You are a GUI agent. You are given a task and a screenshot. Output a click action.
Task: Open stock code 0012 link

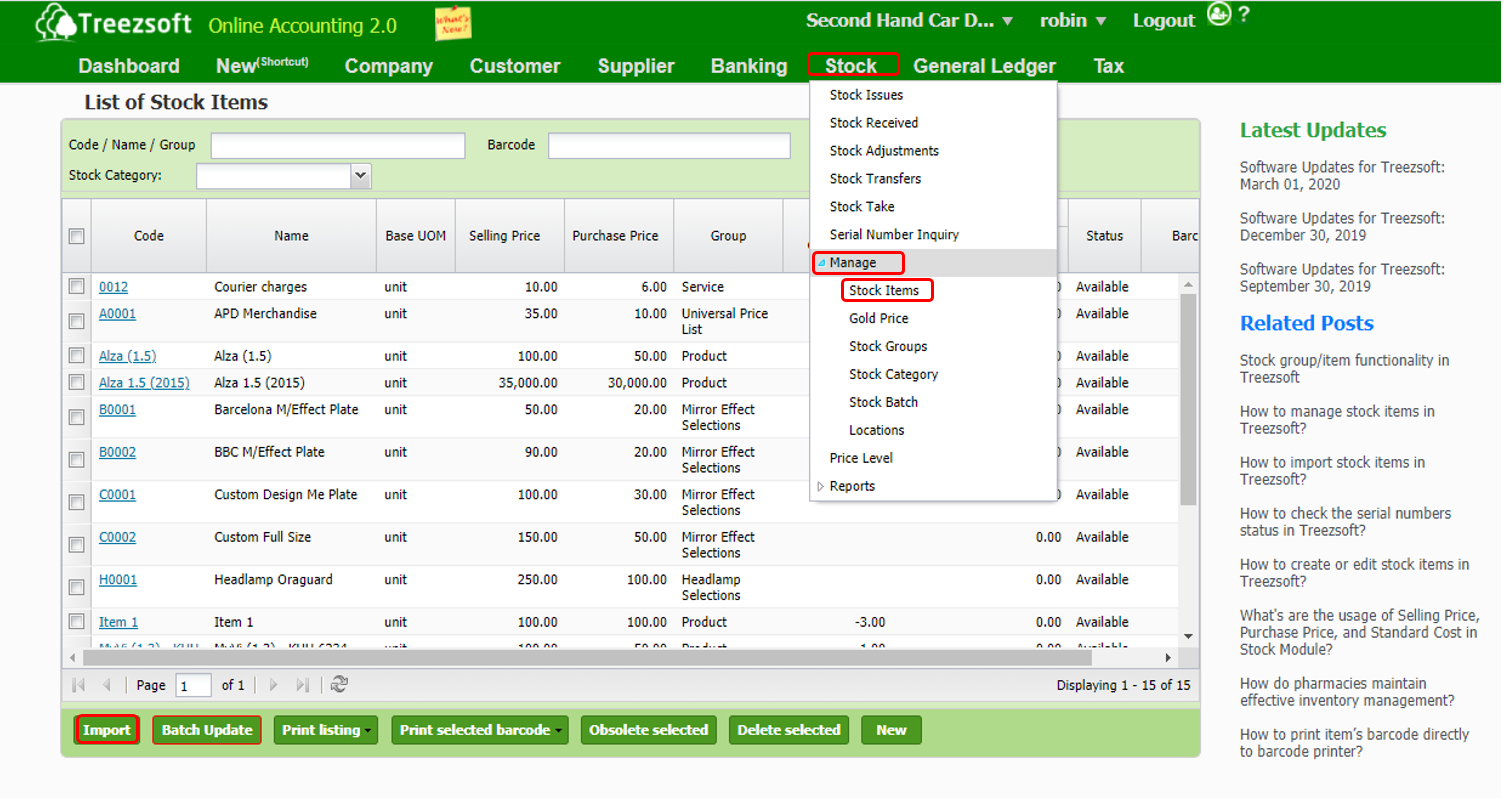click(113, 287)
